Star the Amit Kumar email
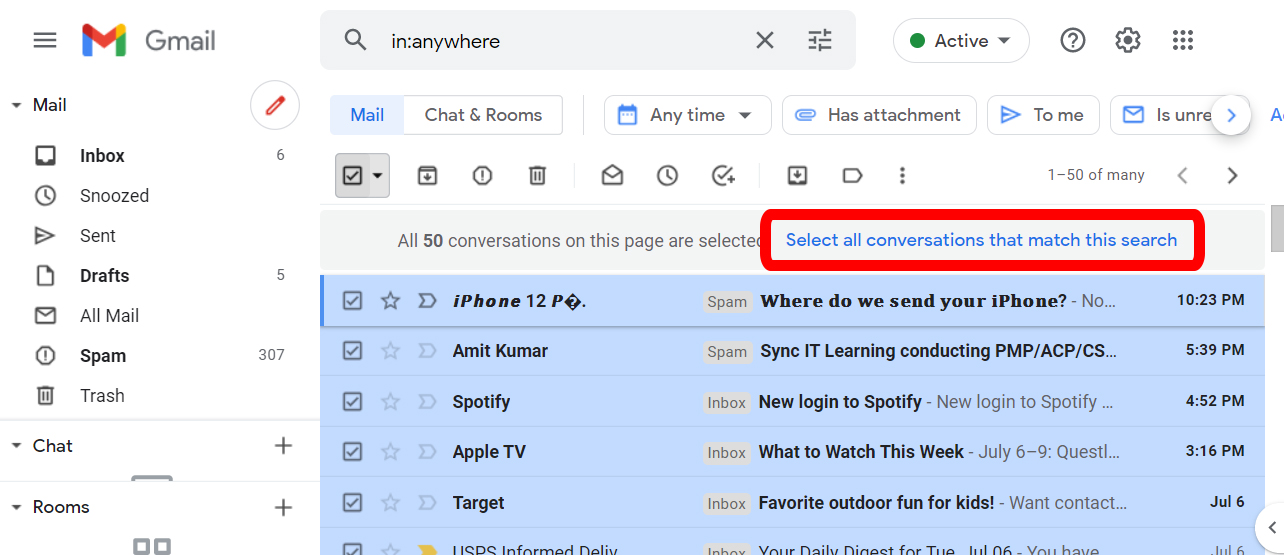This screenshot has width=1284, height=555. 390,351
